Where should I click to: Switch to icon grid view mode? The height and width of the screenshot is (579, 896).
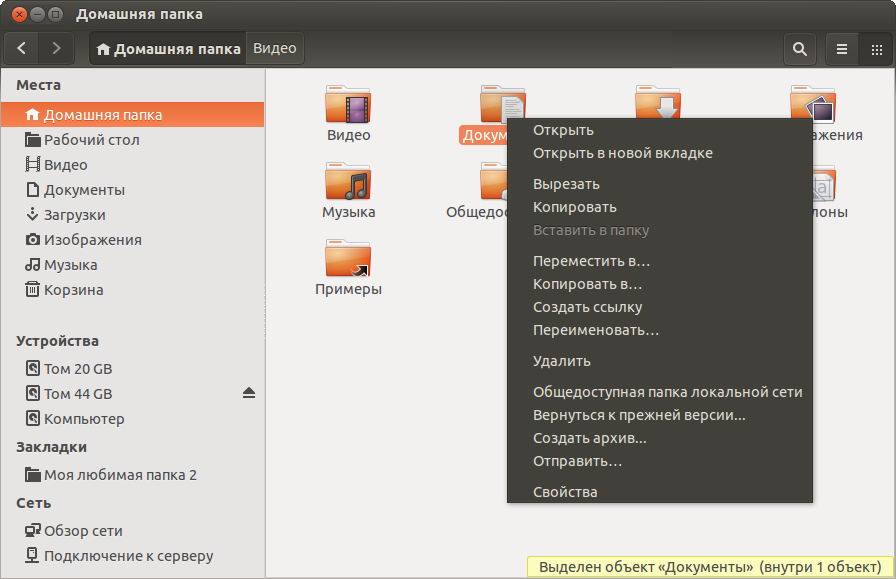click(876, 48)
